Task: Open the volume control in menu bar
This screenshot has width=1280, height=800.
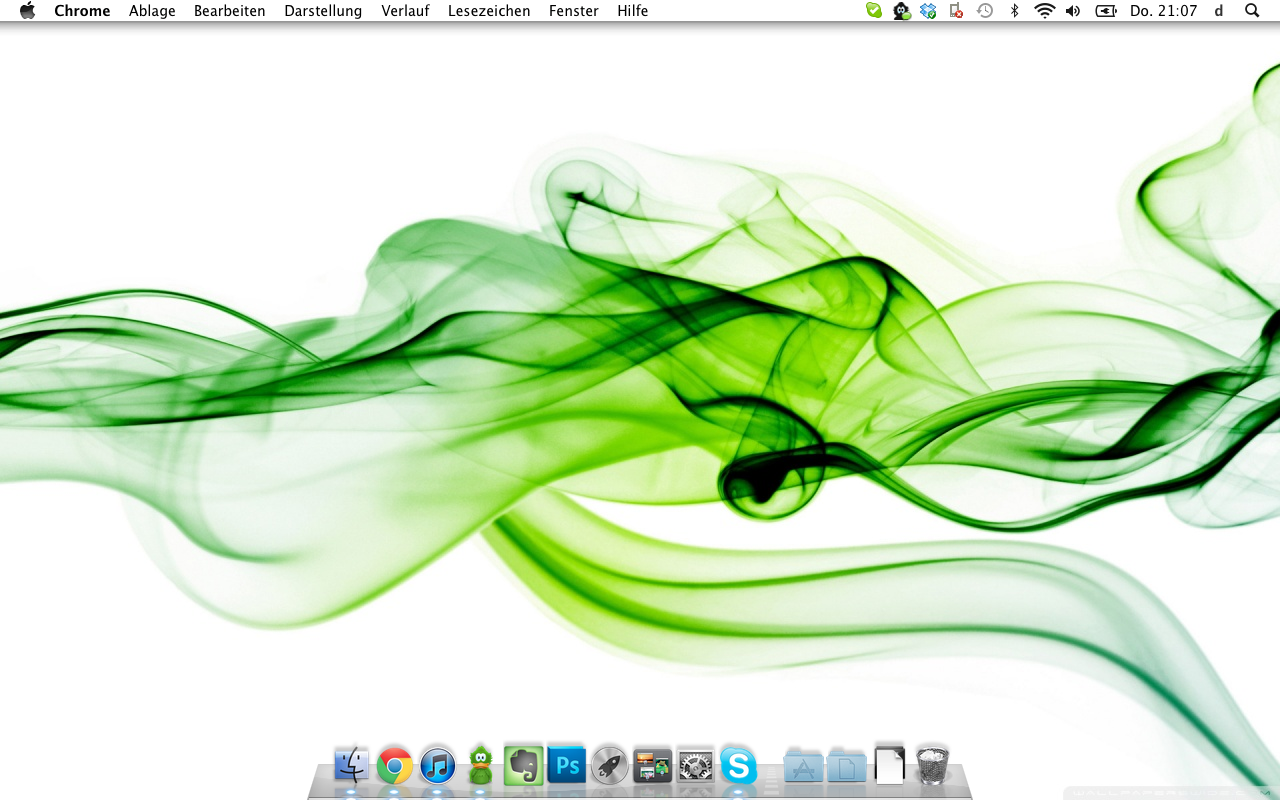Action: 1073,11
